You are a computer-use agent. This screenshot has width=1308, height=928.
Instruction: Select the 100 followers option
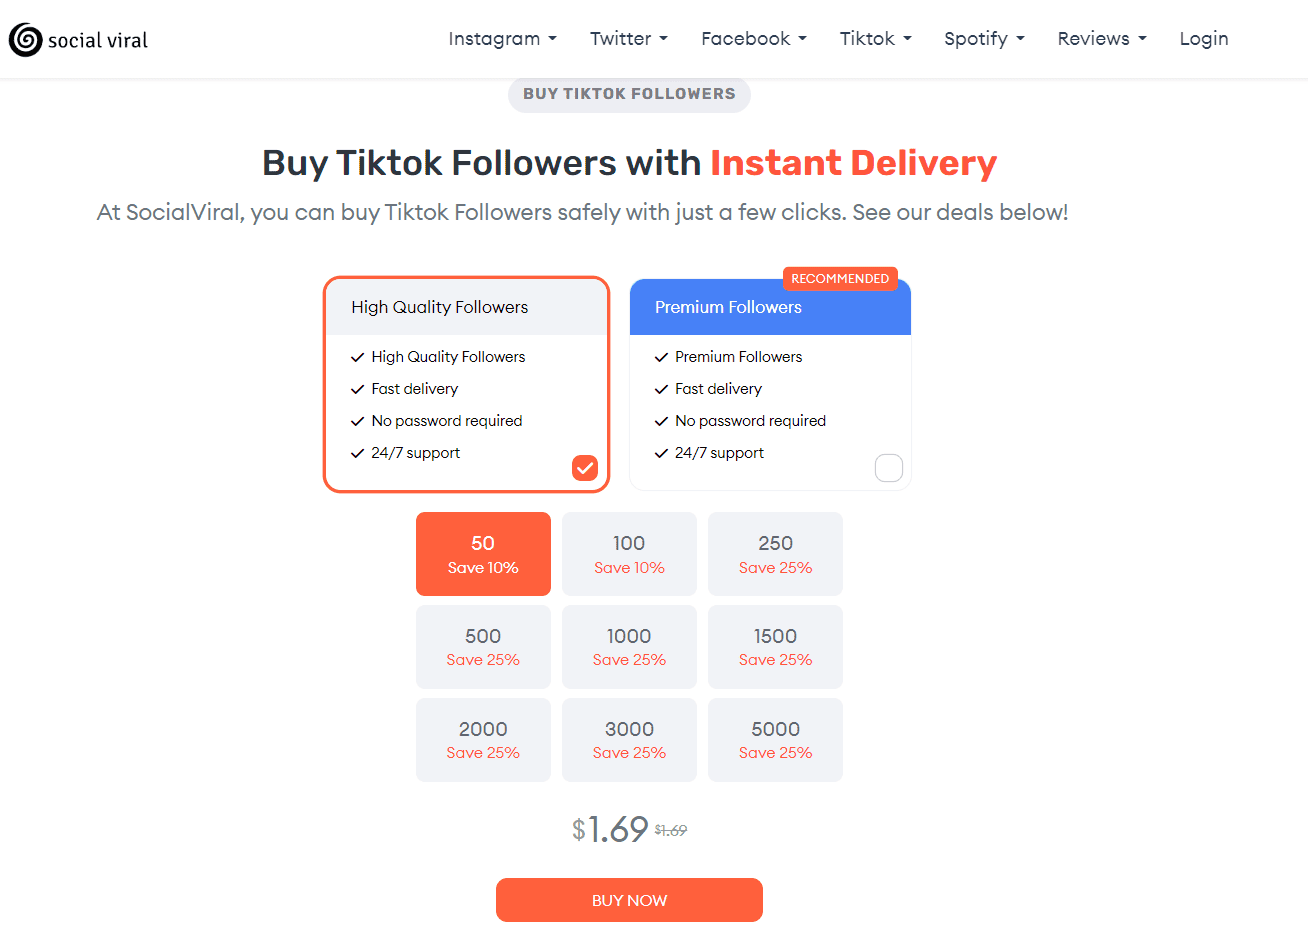point(629,554)
